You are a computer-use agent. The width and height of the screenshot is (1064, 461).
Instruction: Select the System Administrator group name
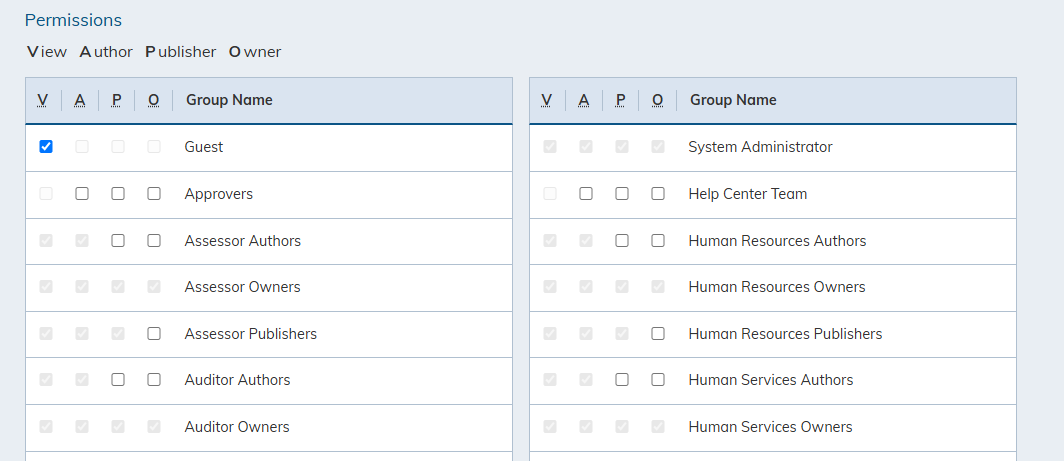(760, 147)
